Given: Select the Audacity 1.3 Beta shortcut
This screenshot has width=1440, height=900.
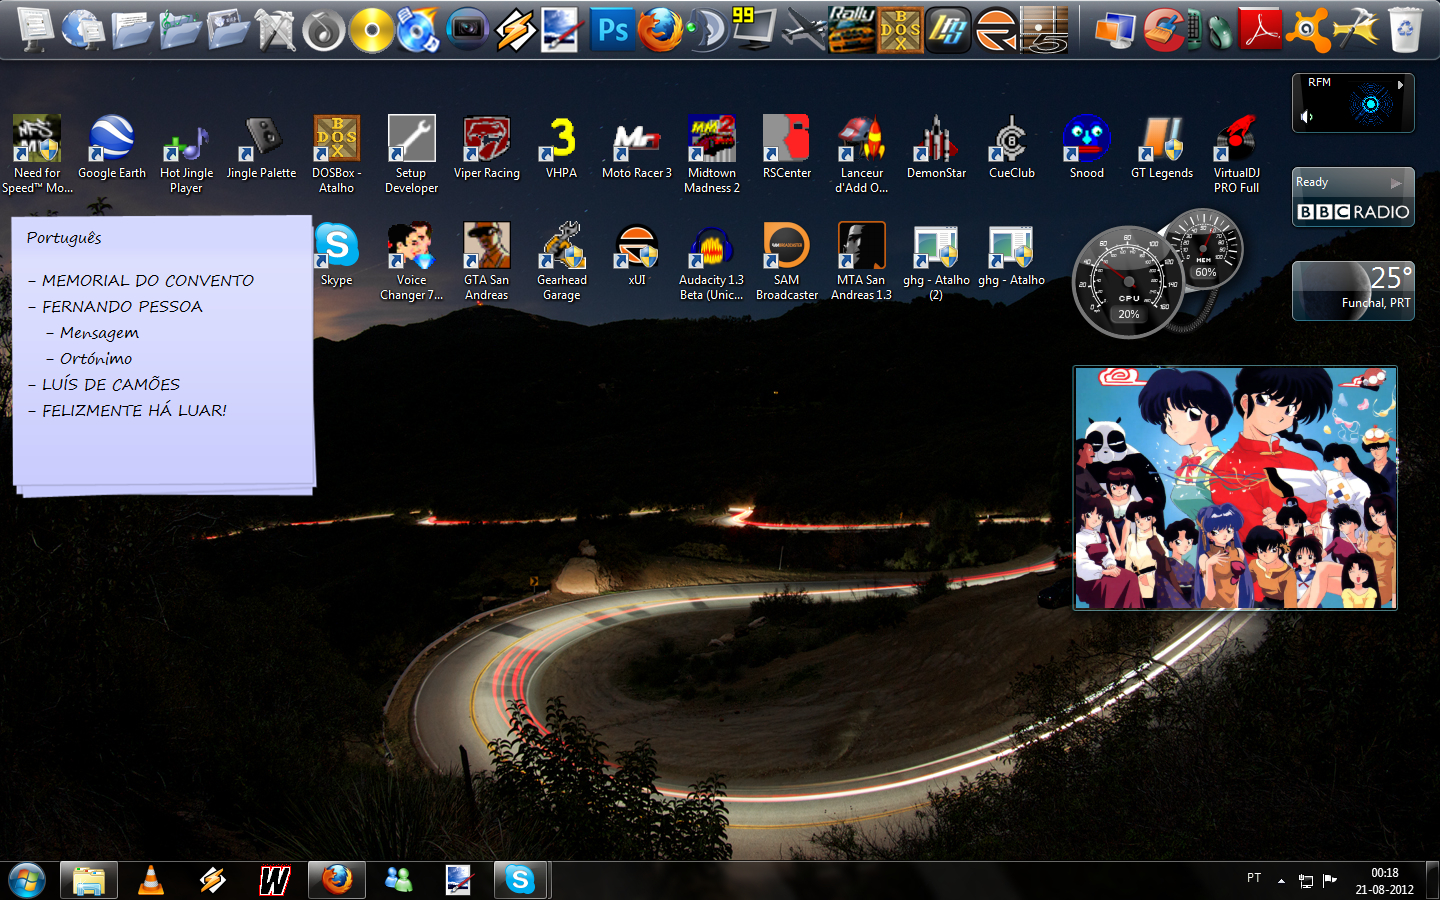Looking at the screenshot, I should [712, 261].
